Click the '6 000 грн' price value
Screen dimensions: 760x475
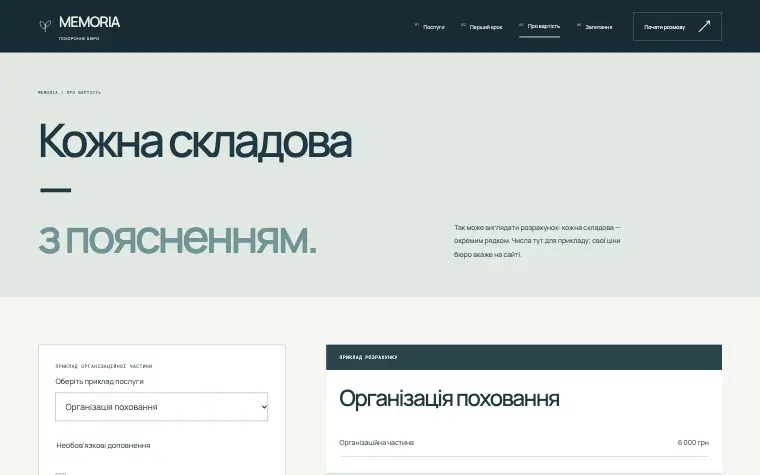pos(693,443)
